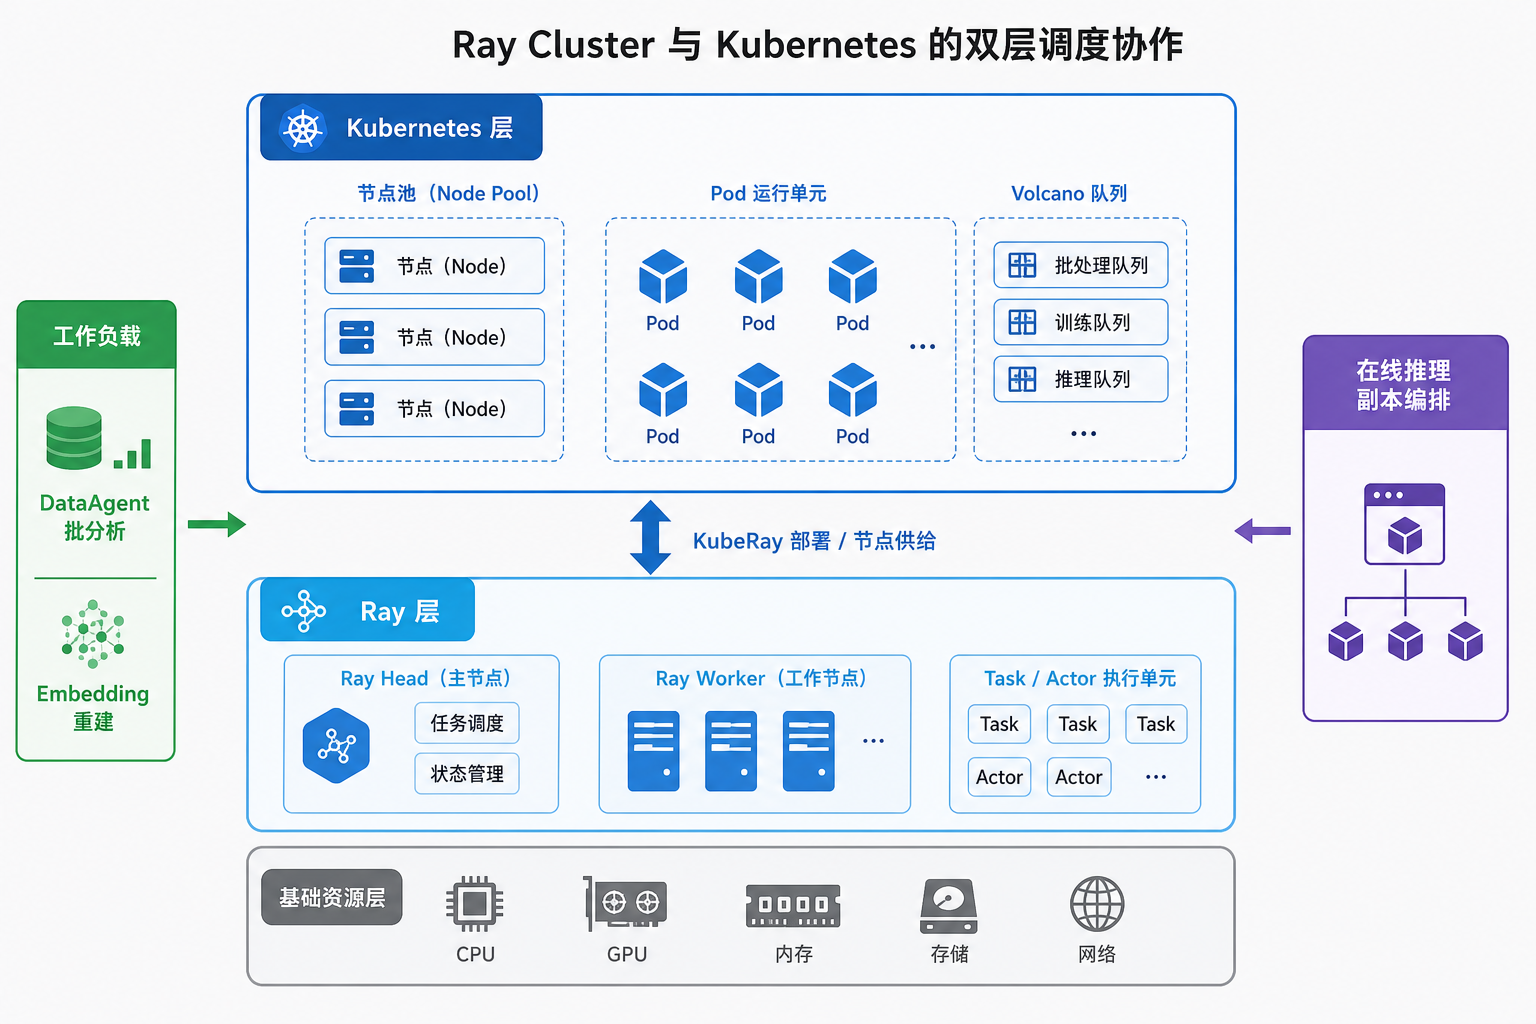This screenshot has height=1024, width=1536.
Task: Click the CPU text label
Action: (475, 954)
